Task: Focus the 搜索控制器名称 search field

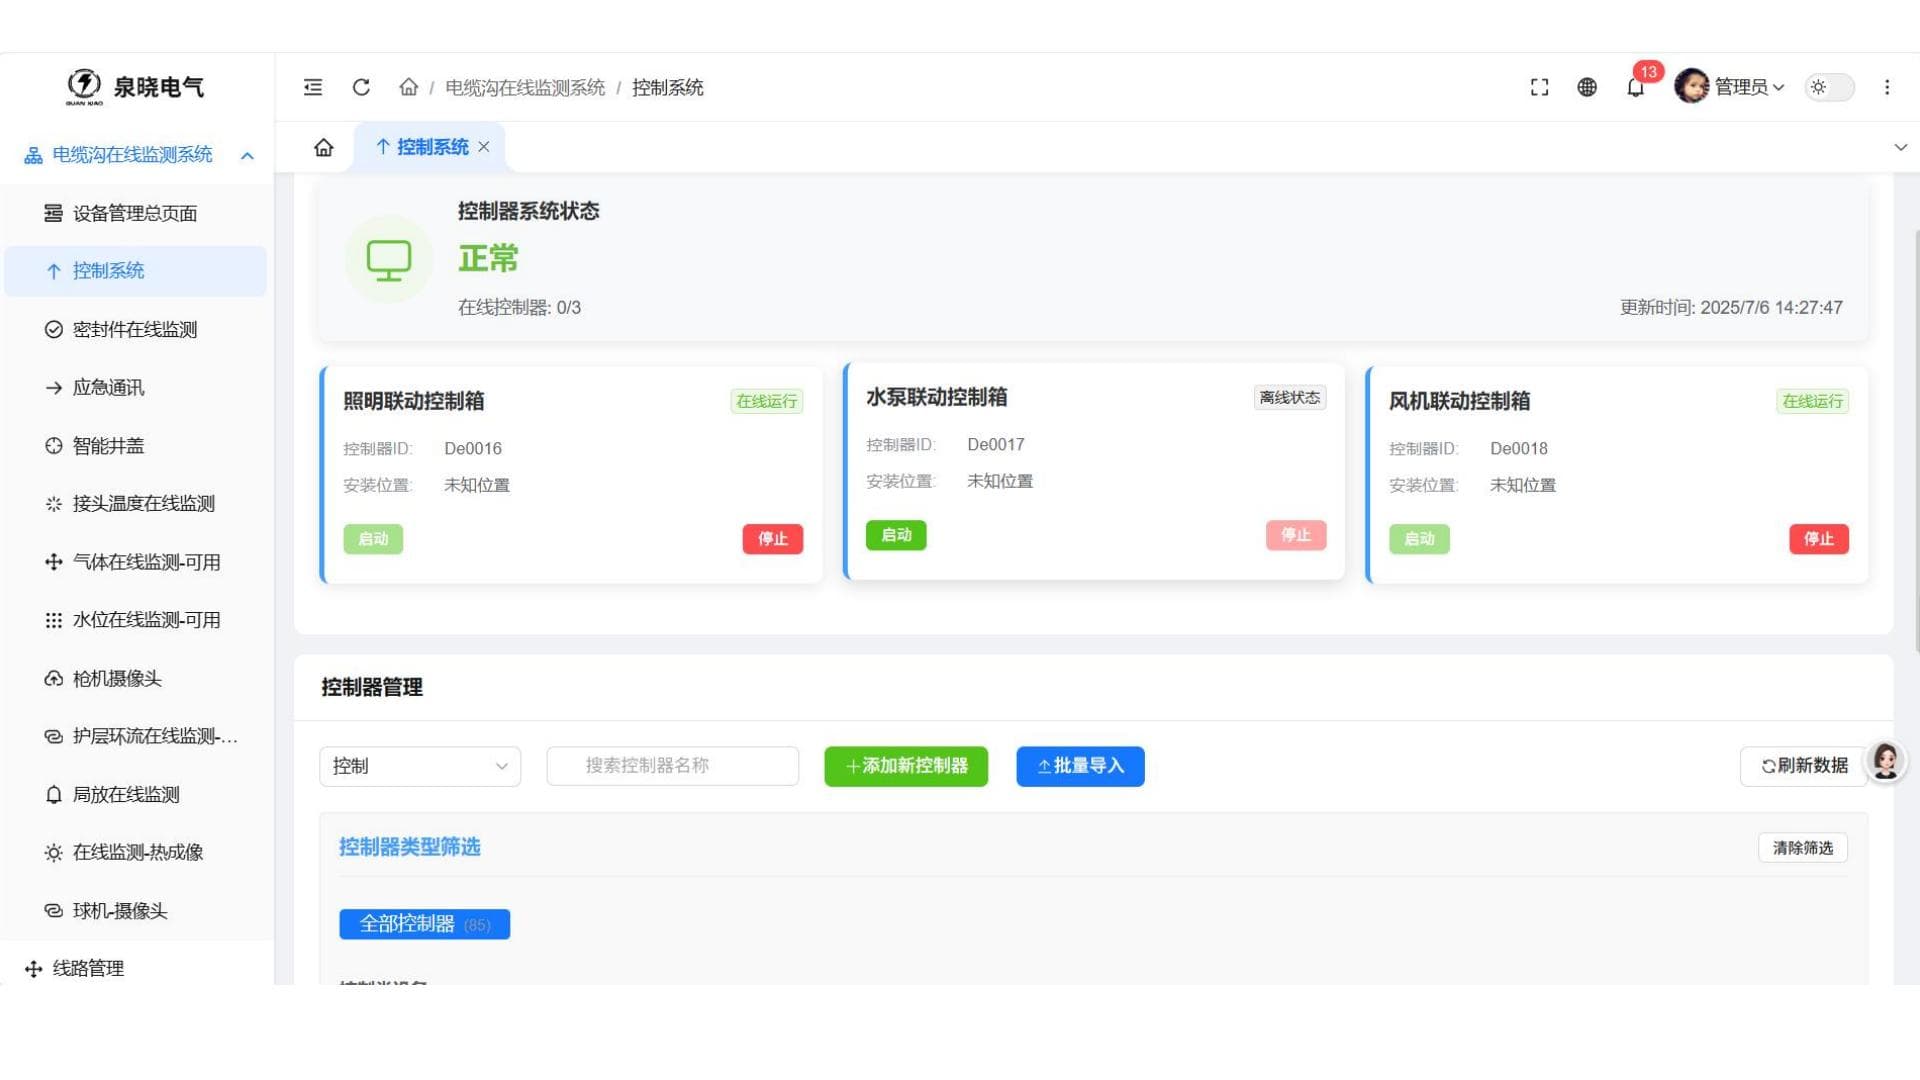Action: (672, 766)
